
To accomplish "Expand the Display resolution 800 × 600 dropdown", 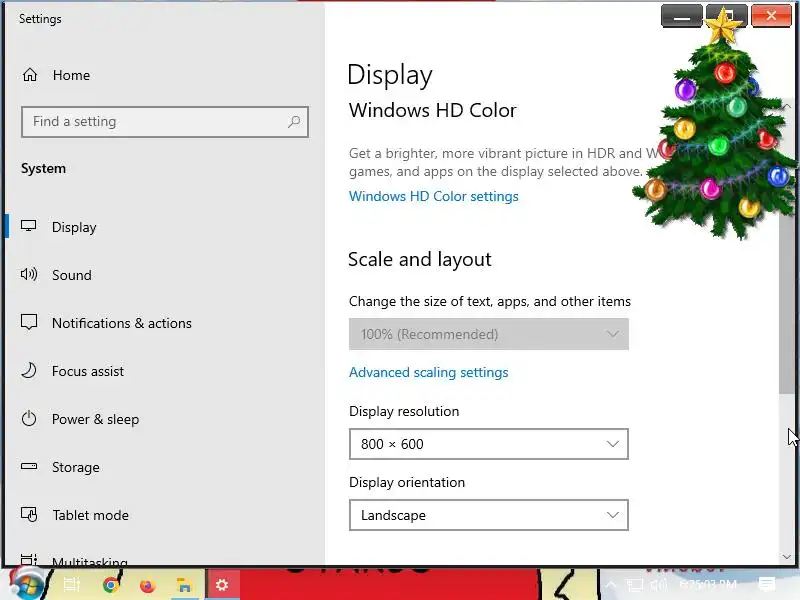I will pyautogui.click(x=489, y=444).
